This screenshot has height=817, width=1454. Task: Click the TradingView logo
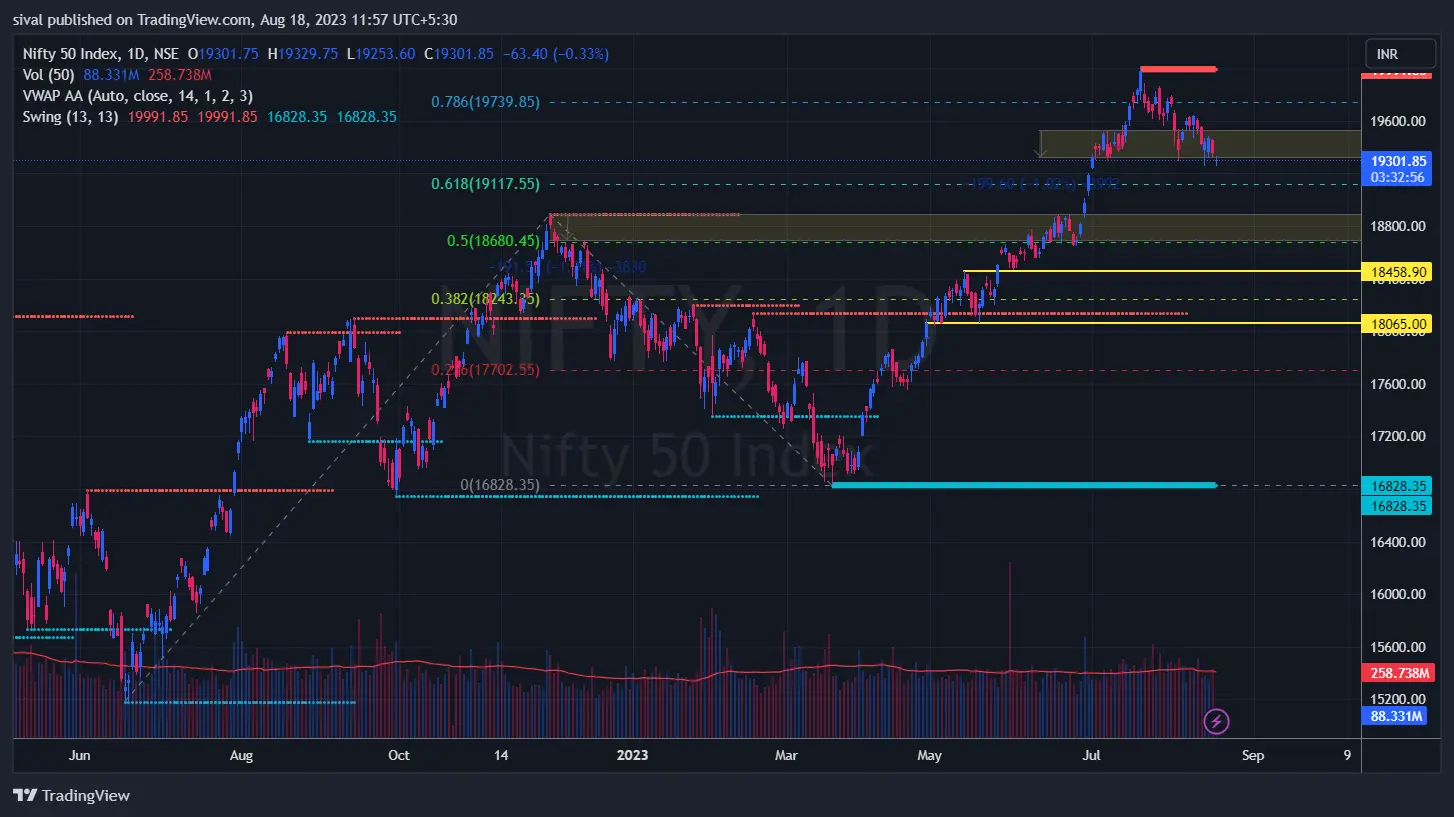click(71, 796)
